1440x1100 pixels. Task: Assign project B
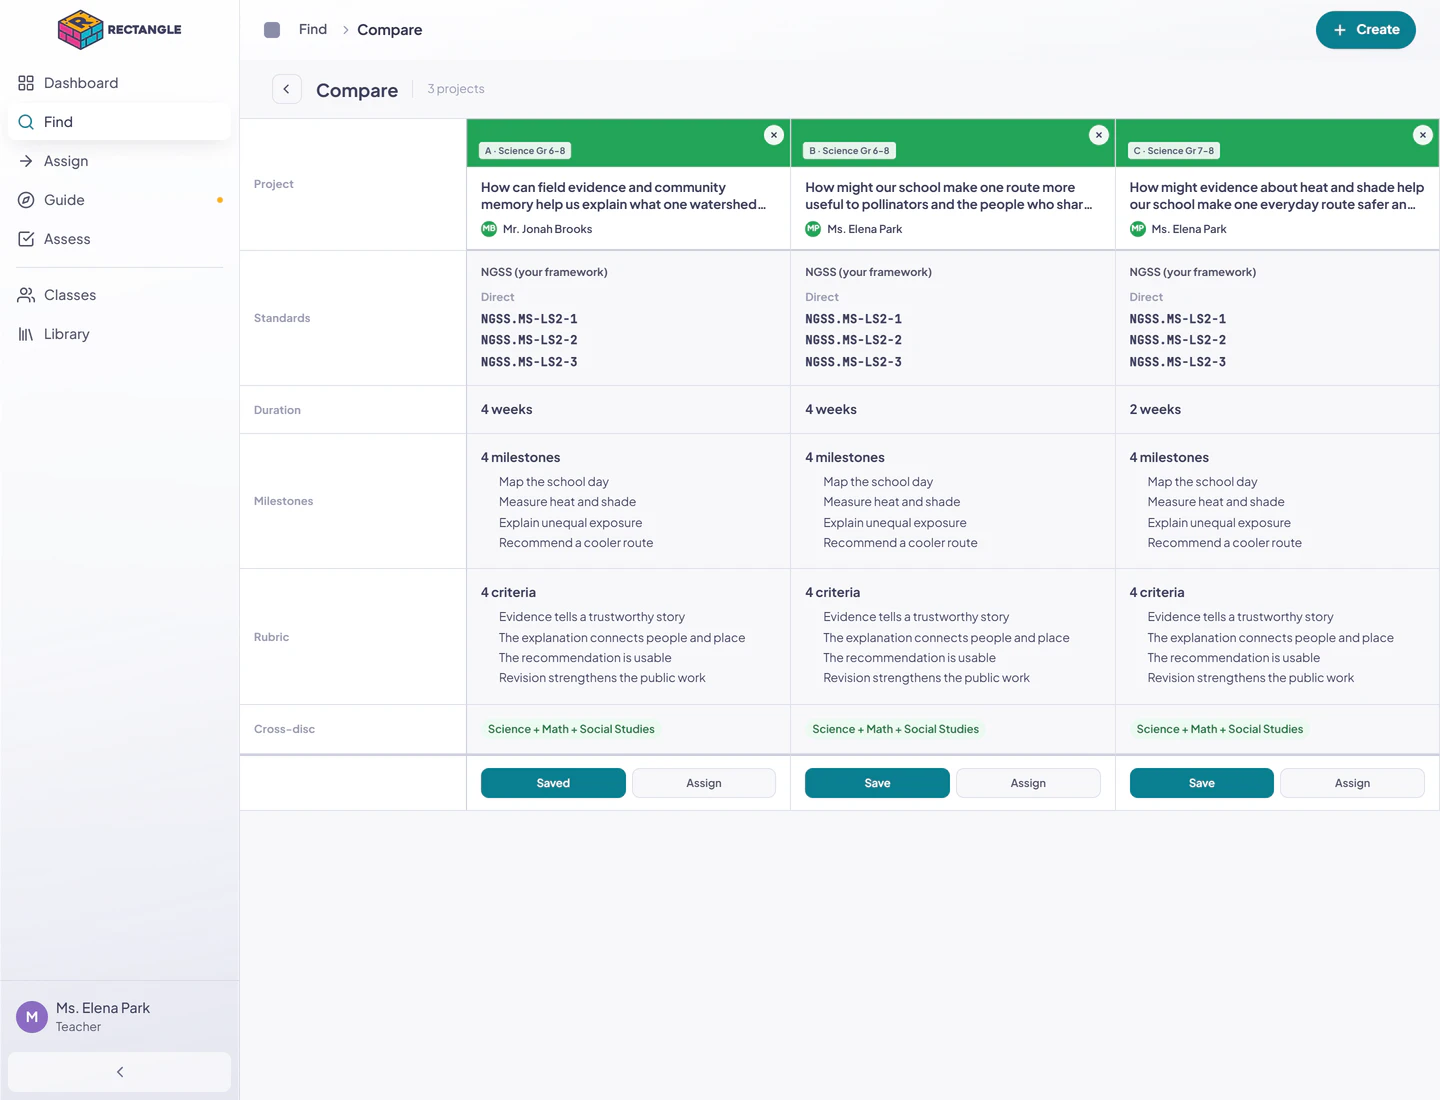tap(1028, 783)
